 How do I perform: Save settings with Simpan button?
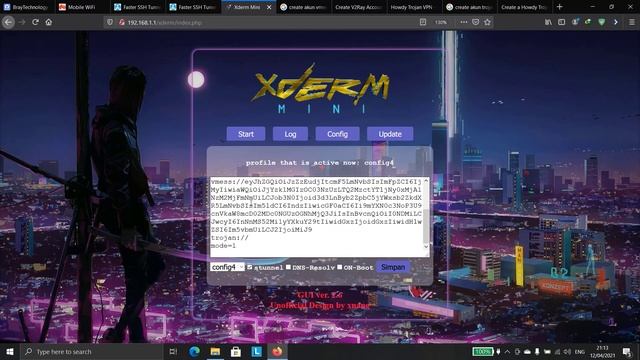coord(393,267)
